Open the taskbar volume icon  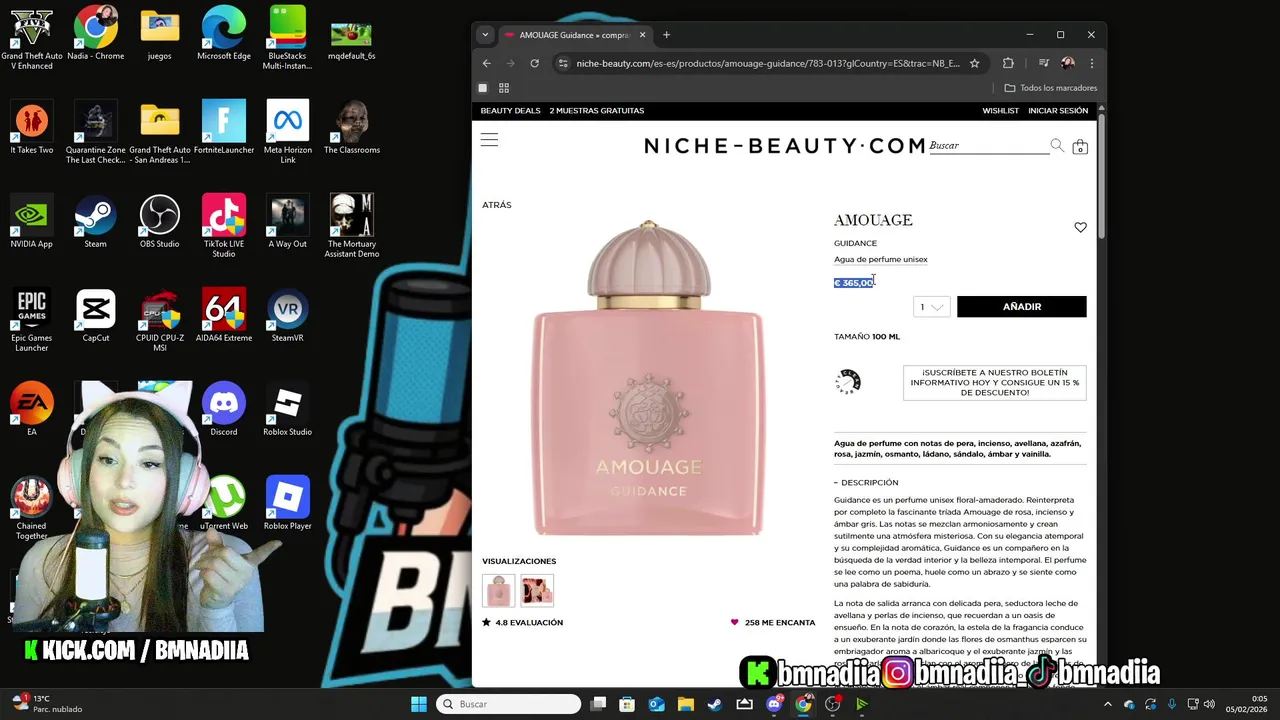click(x=1209, y=704)
